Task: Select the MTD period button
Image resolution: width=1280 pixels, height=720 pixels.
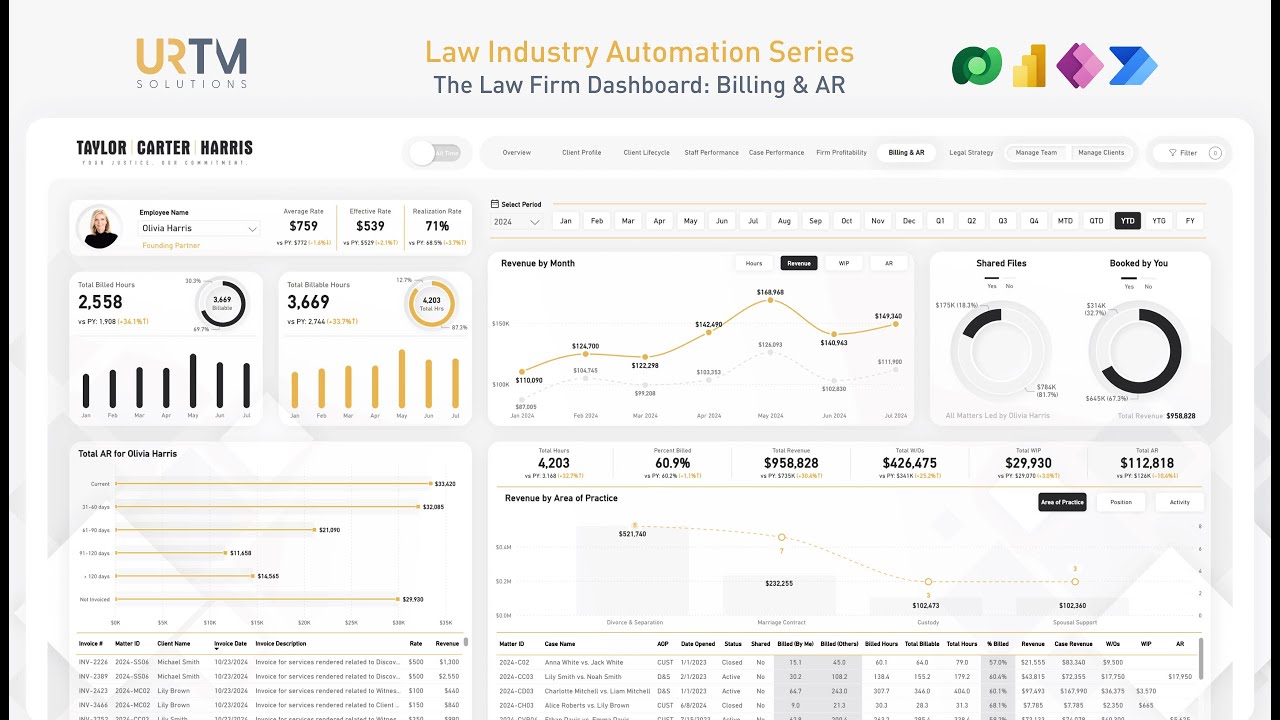Action: [x=1065, y=221]
